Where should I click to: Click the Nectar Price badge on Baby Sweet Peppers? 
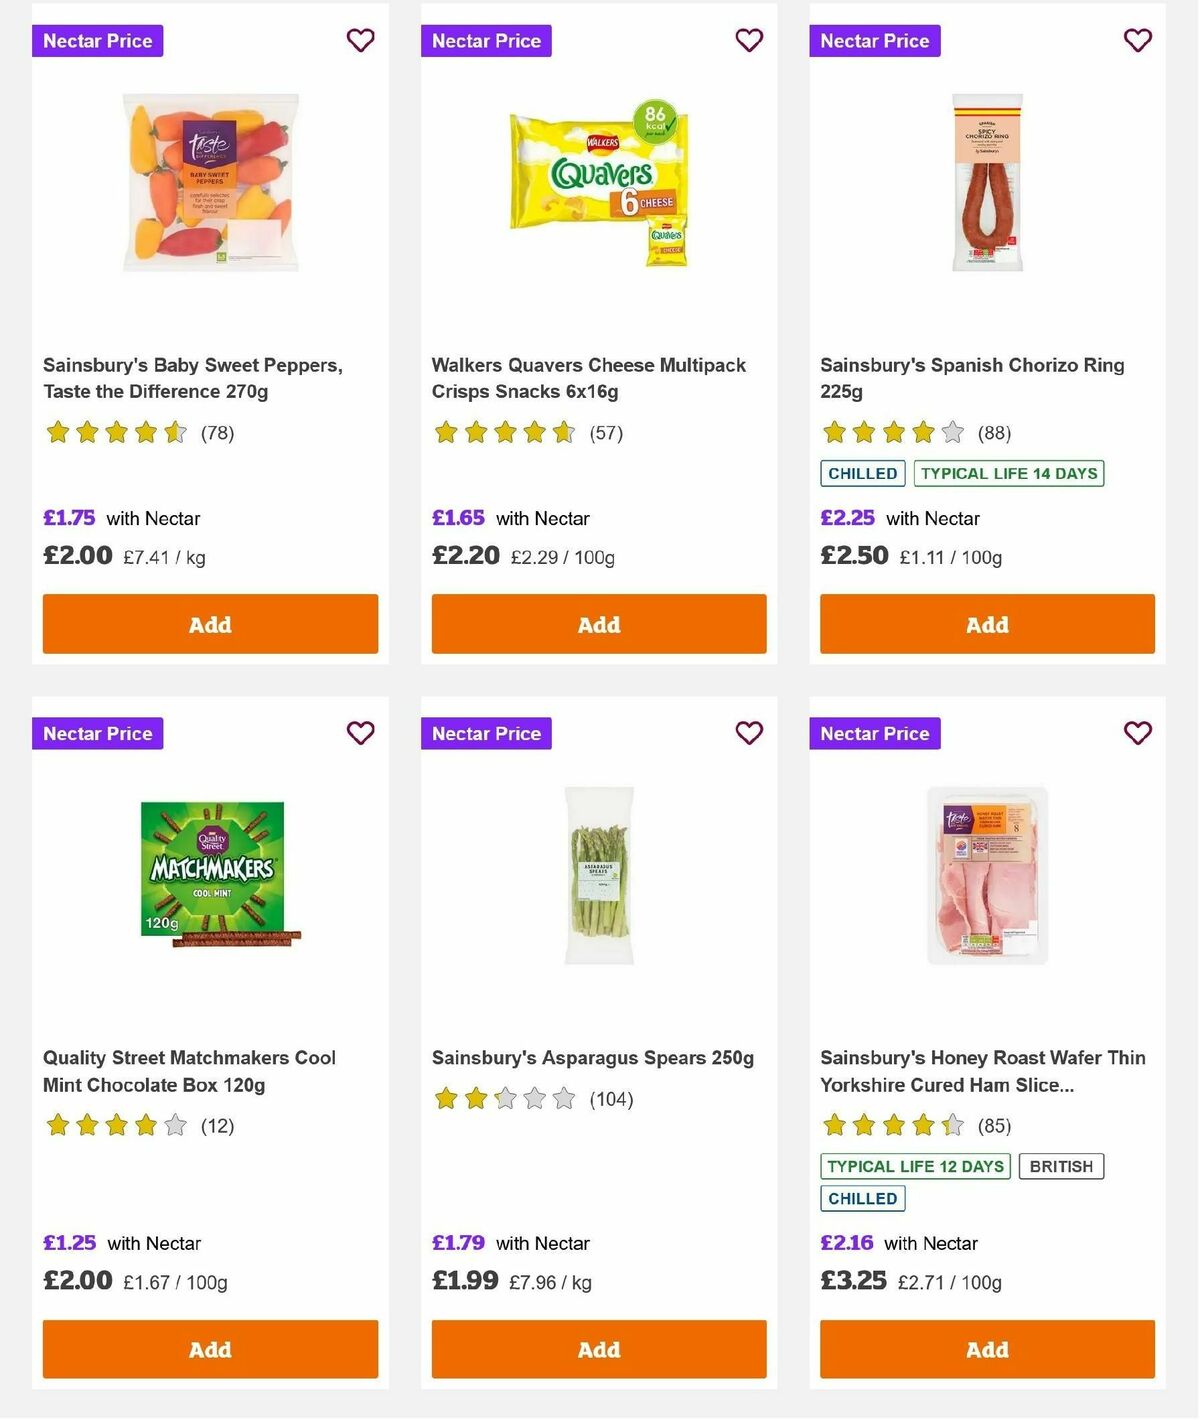pyautogui.click(x=97, y=41)
